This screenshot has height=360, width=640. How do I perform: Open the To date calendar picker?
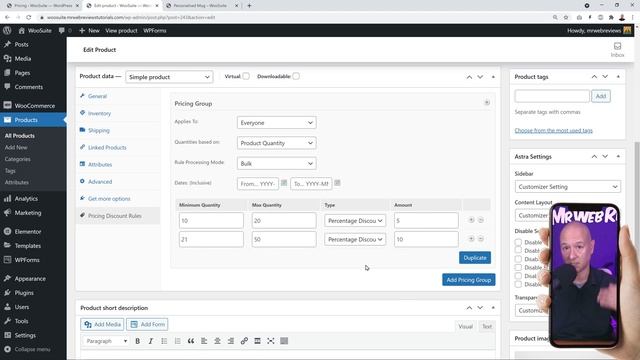[x=337, y=183]
